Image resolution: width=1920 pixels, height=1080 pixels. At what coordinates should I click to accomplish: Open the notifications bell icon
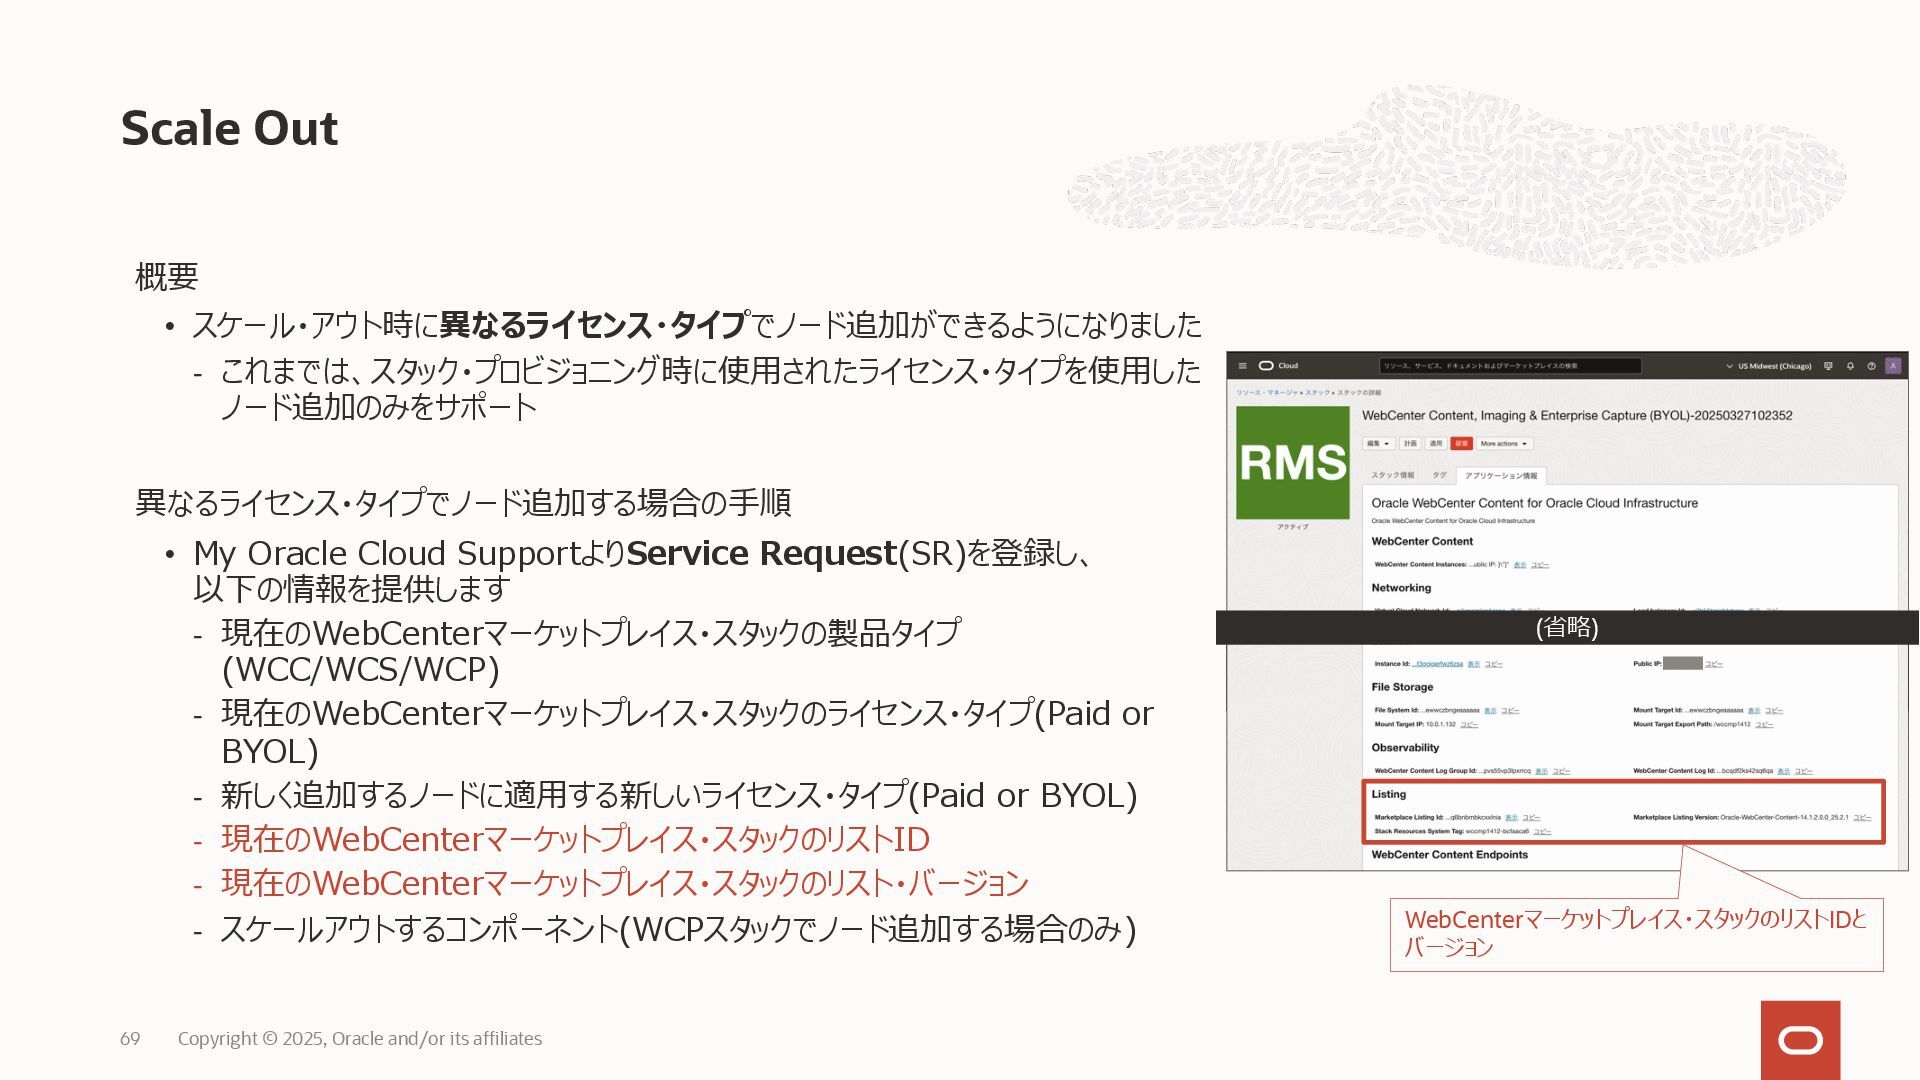click(x=1850, y=366)
